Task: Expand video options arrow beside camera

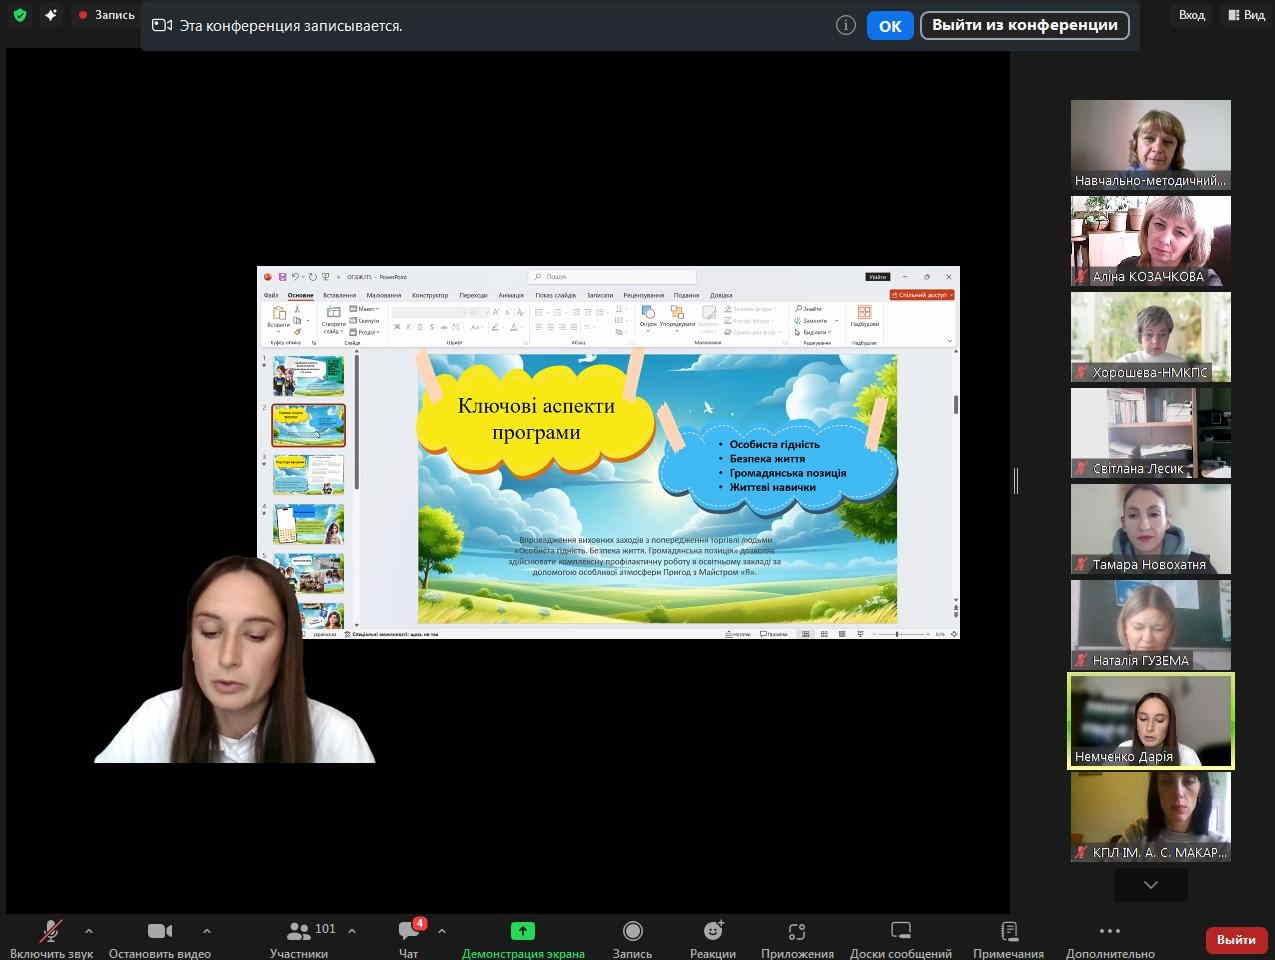Action: coord(206,931)
